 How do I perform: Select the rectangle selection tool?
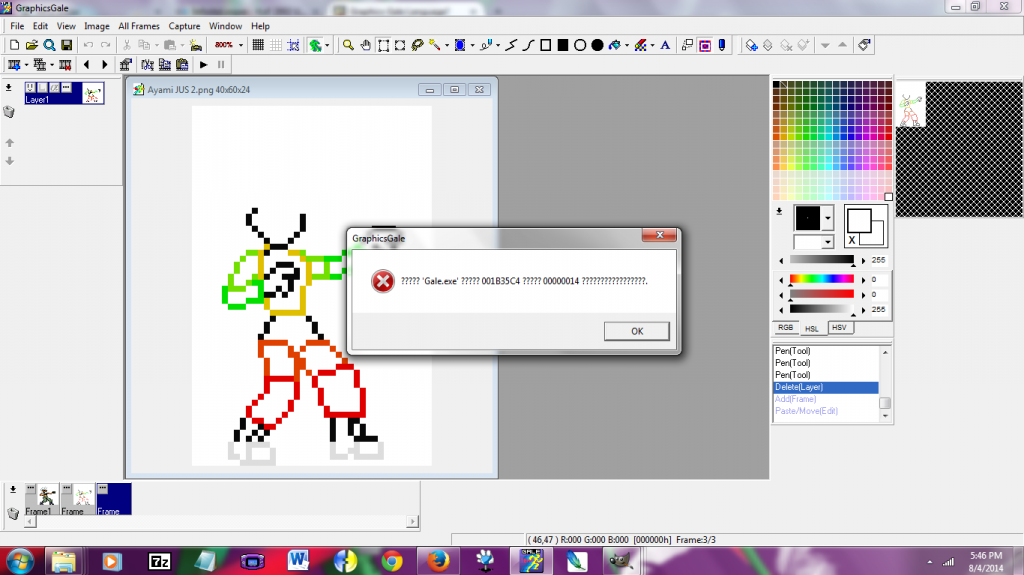(383, 45)
